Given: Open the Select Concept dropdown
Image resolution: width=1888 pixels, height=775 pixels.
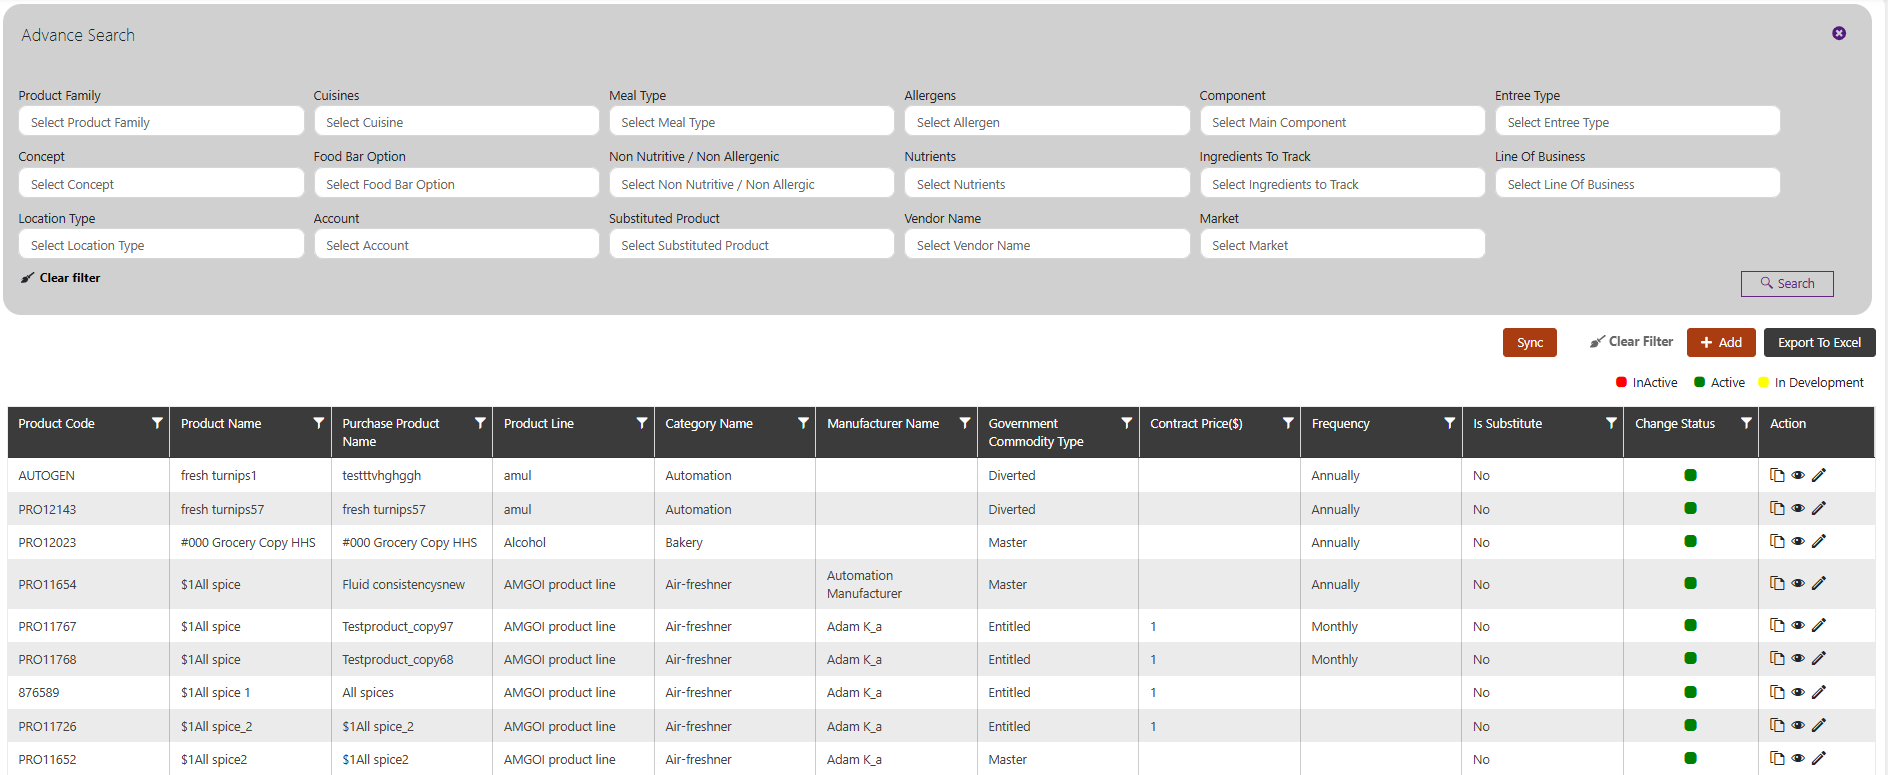Looking at the screenshot, I should coord(161,184).
